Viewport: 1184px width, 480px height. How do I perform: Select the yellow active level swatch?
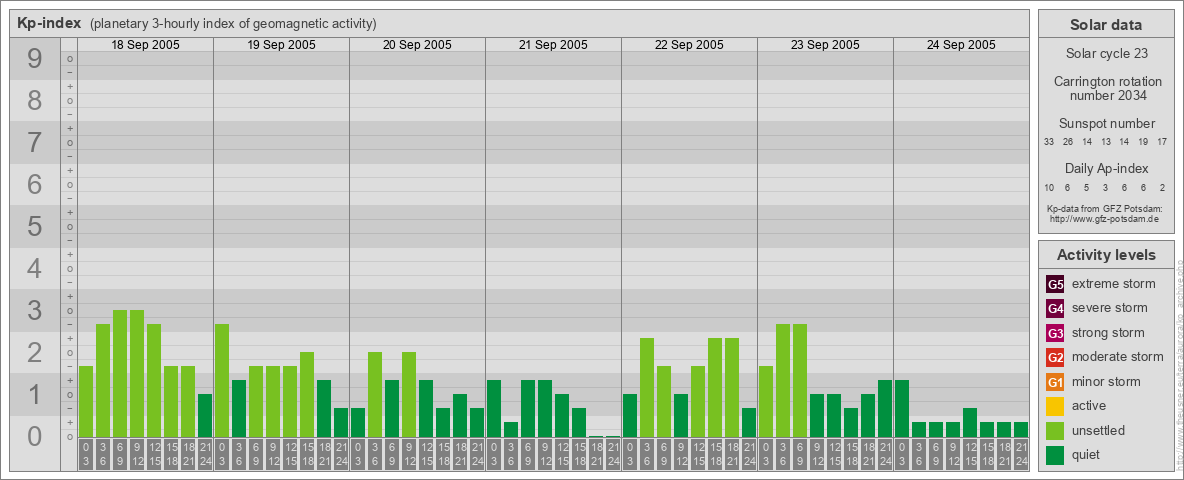tap(1056, 405)
